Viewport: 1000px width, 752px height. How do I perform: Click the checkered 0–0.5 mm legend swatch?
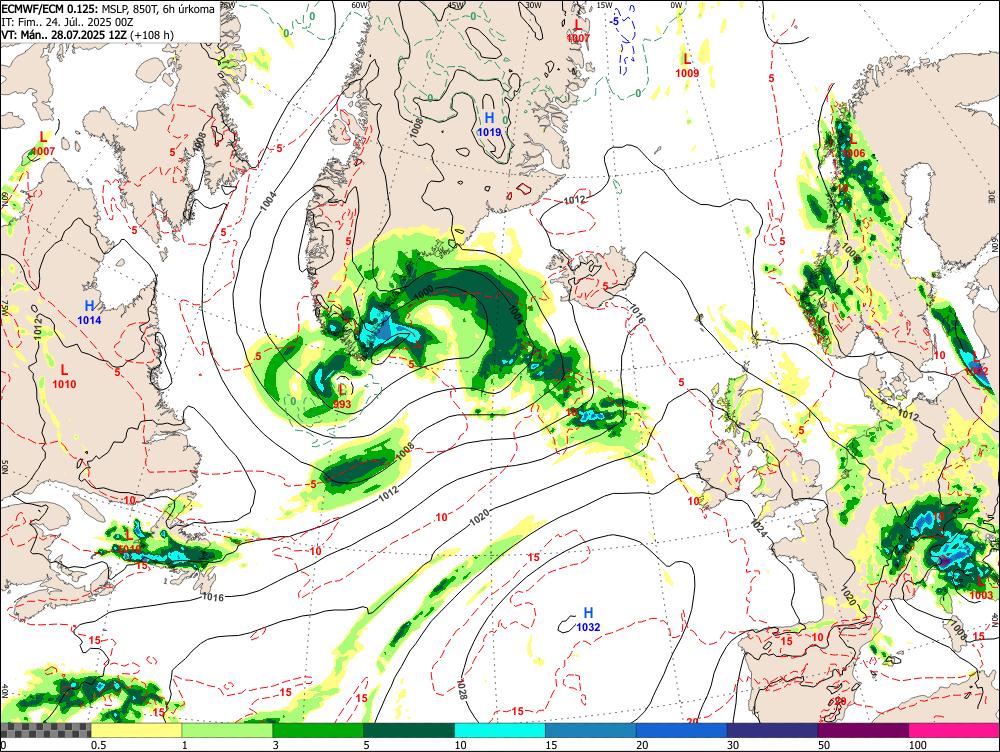coord(46,730)
